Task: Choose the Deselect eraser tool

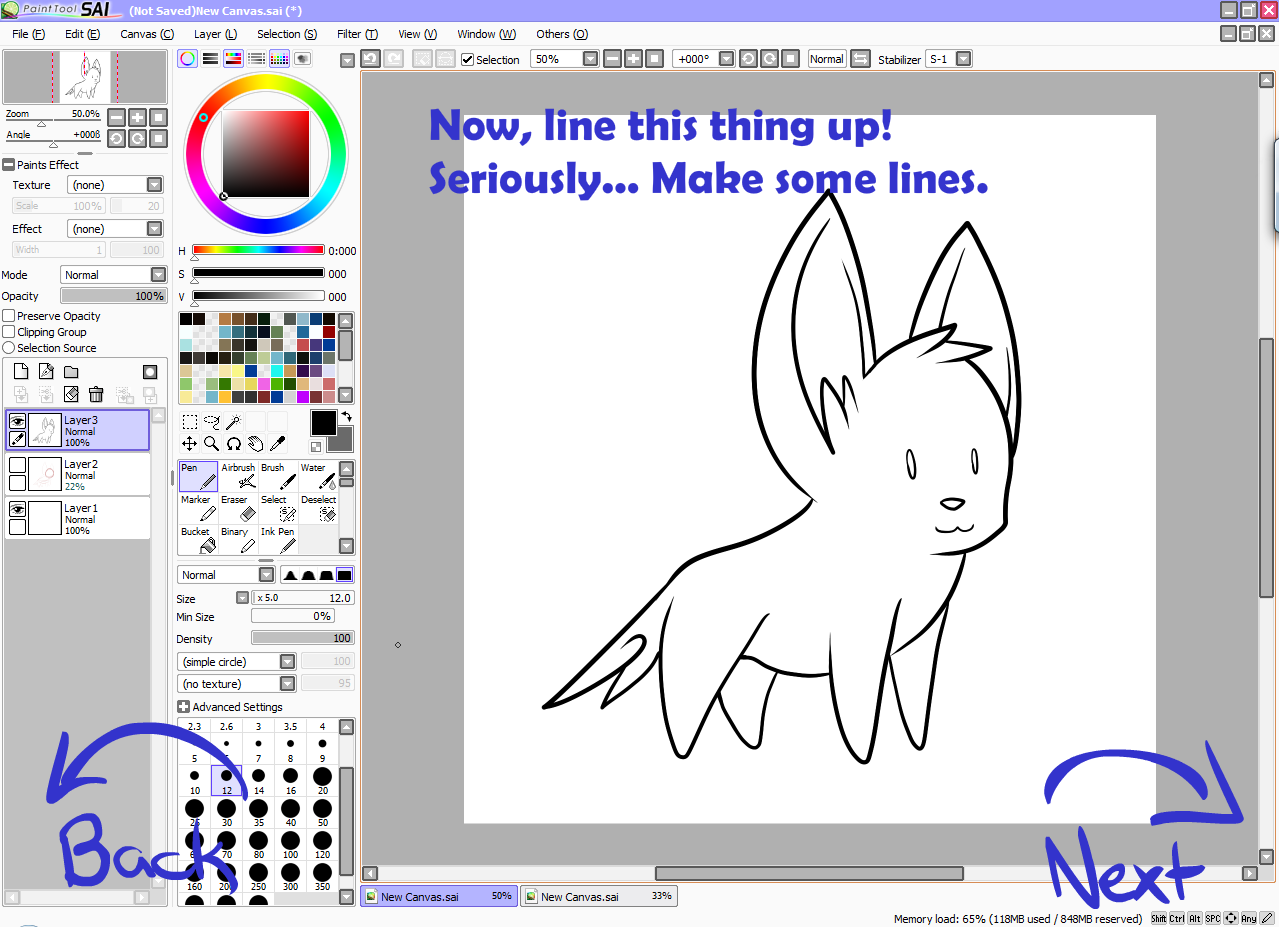Action: pos(318,508)
